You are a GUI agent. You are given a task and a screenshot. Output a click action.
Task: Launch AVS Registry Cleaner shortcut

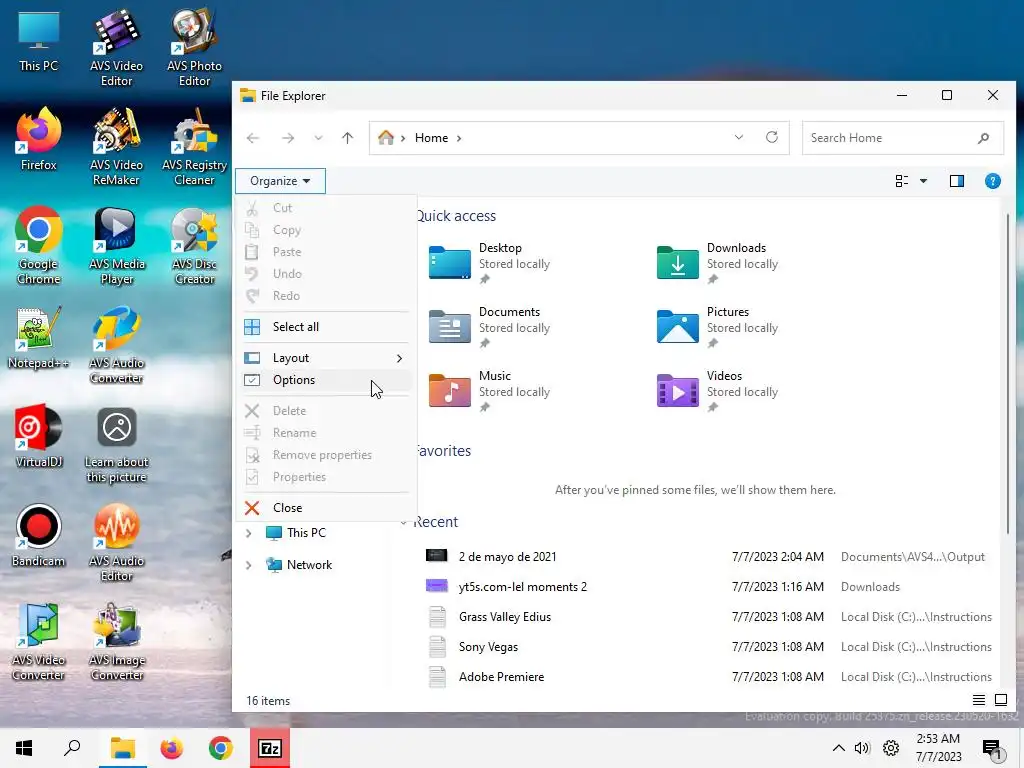(x=194, y=148)
